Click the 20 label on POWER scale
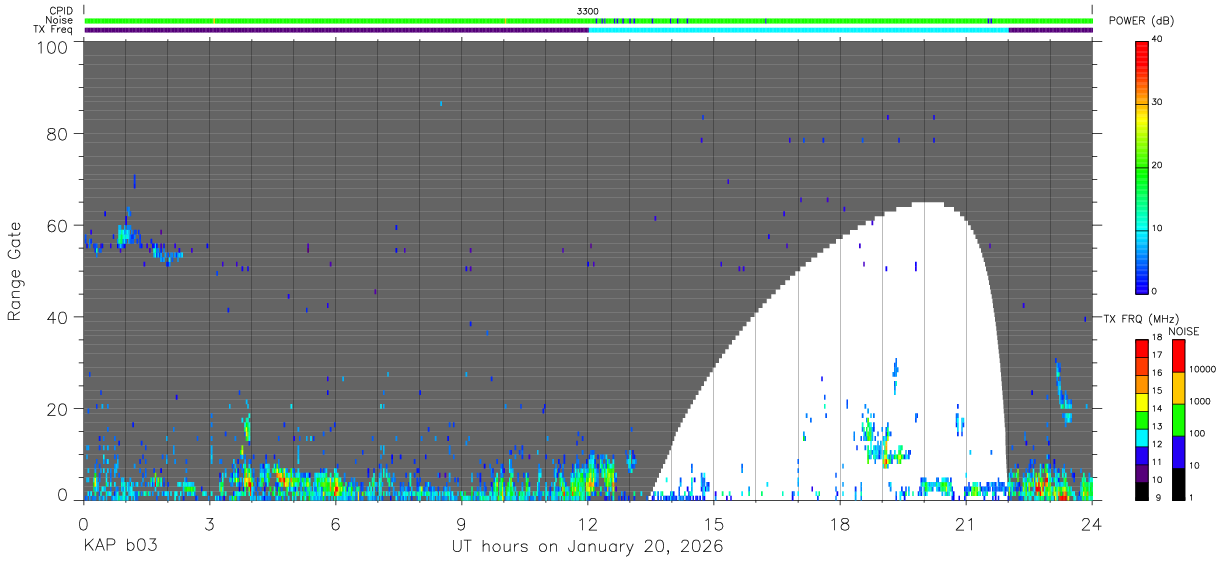The width and height of the screenshot is (1228, 567). tap(1157, 166)
